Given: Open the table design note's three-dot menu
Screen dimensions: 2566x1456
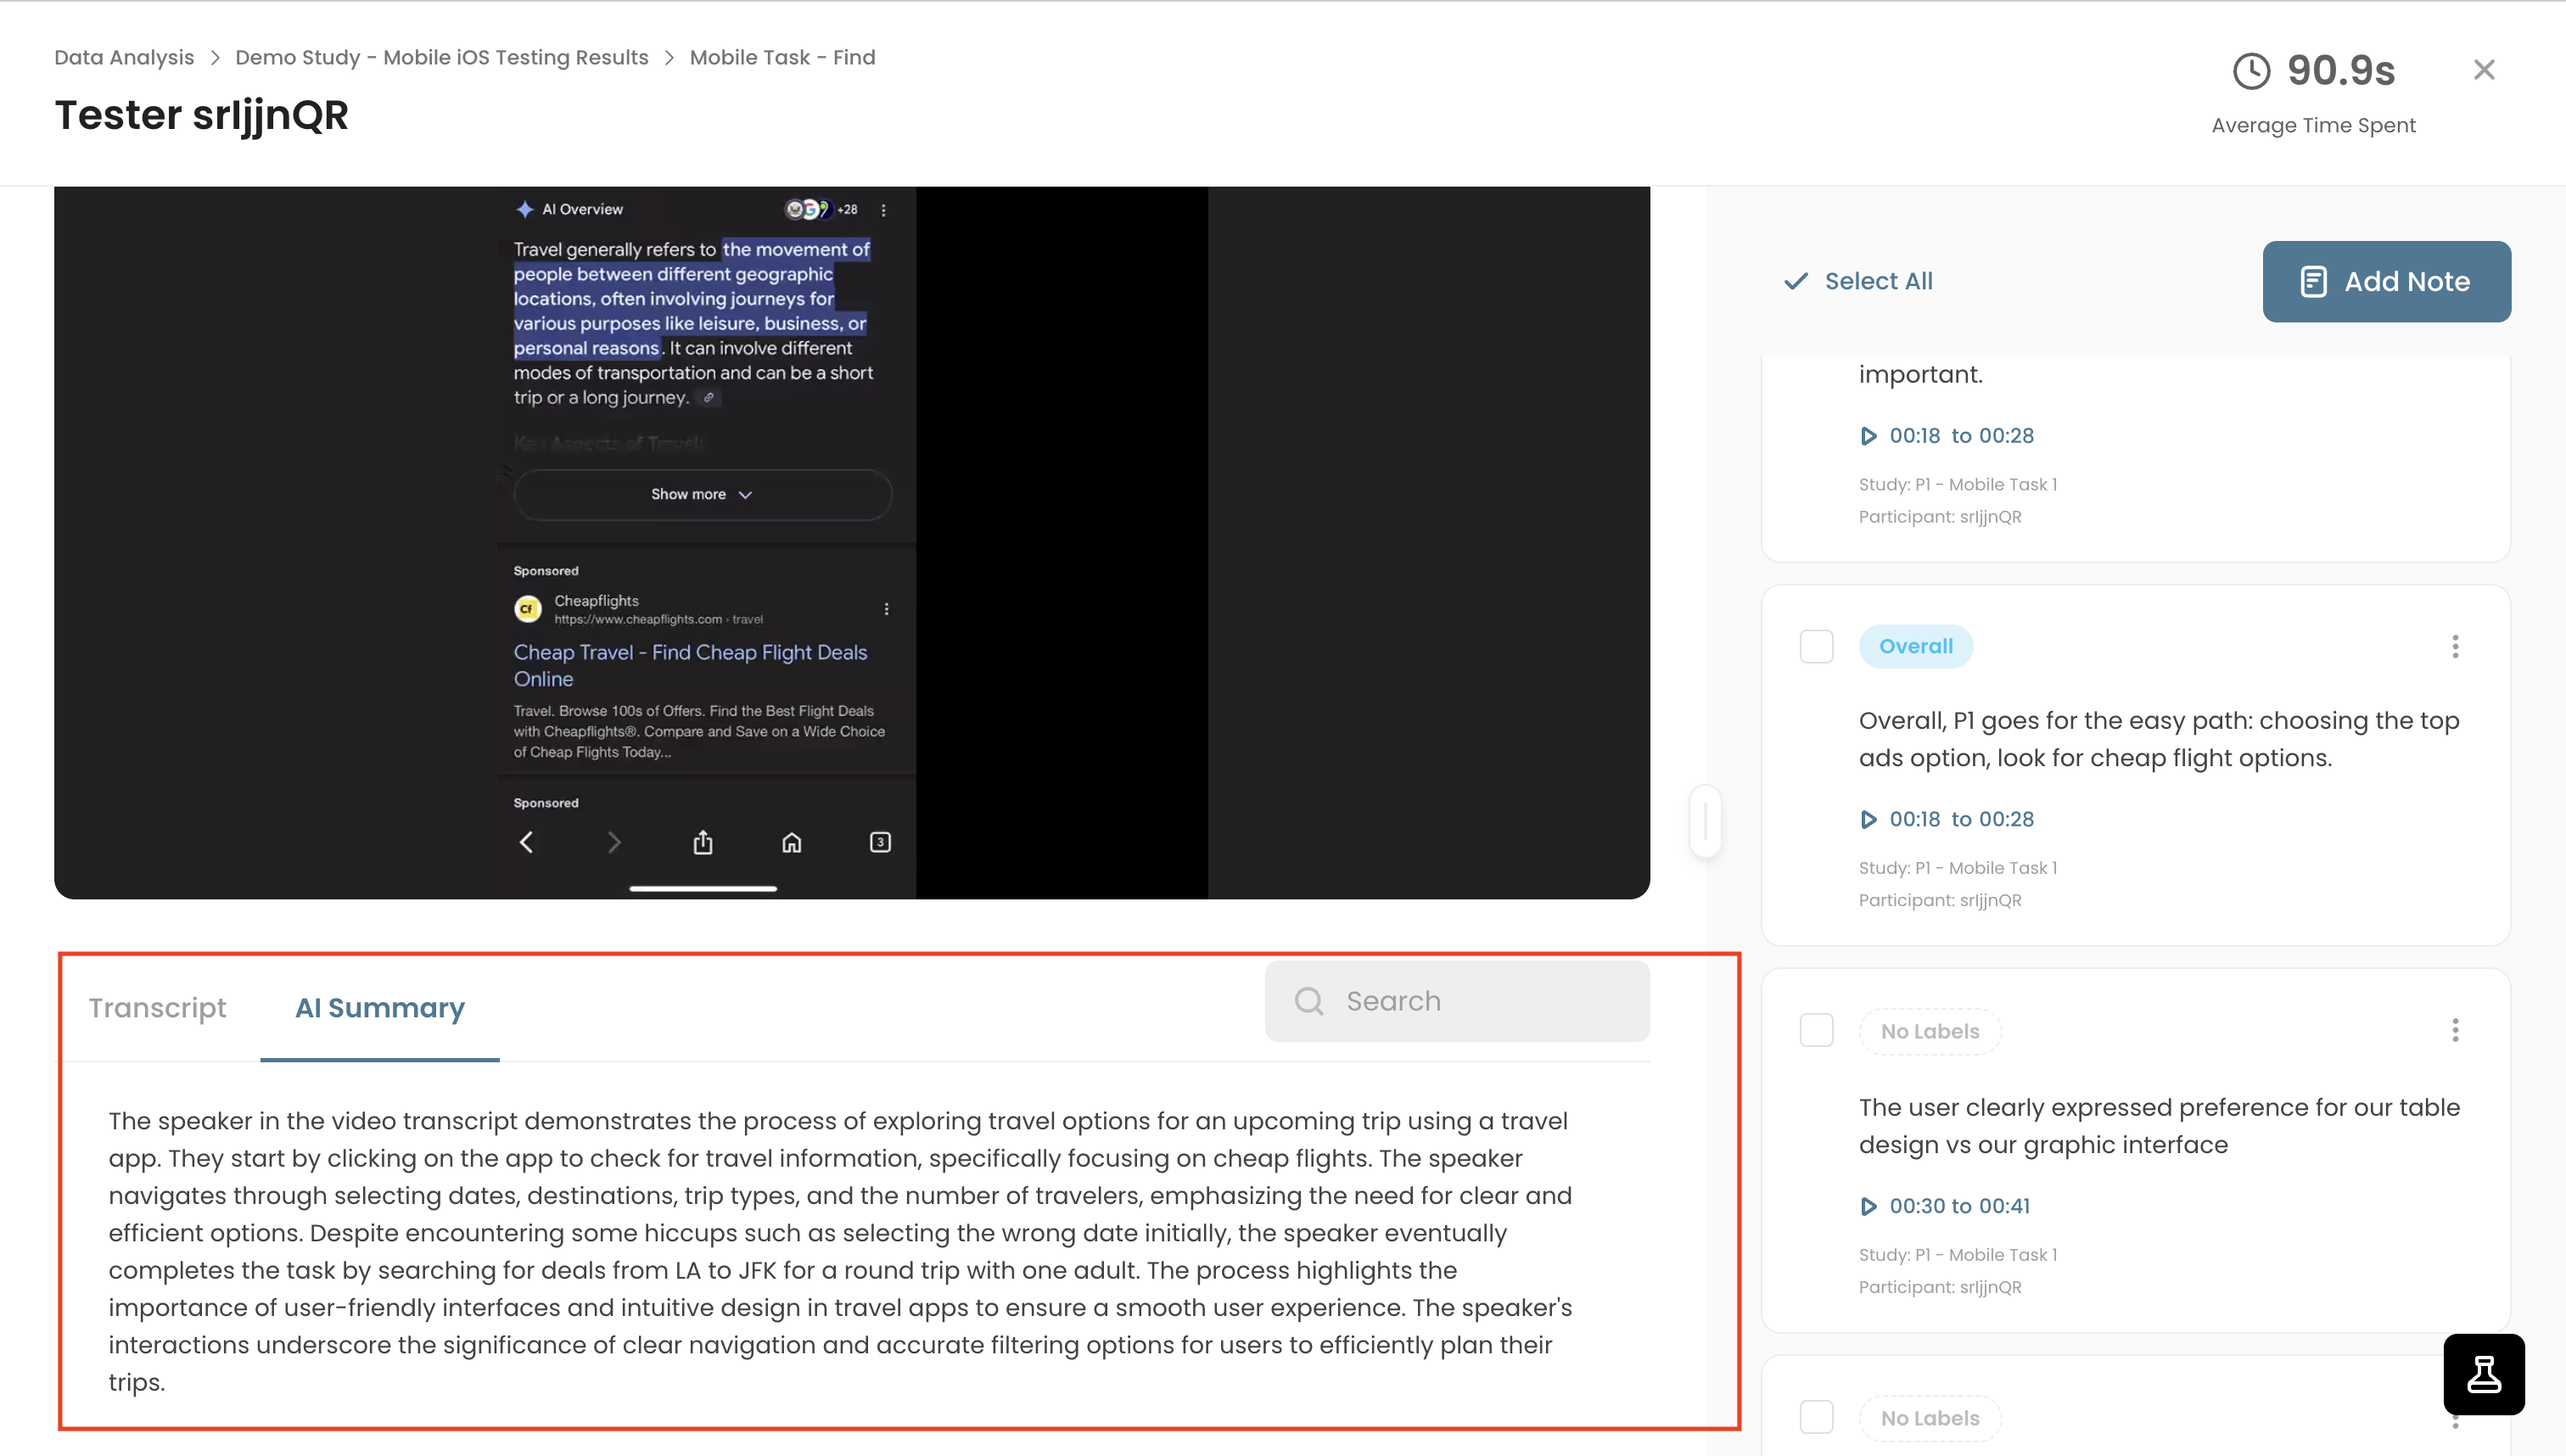Looking at the screenshot, I should [2455, 1030].
